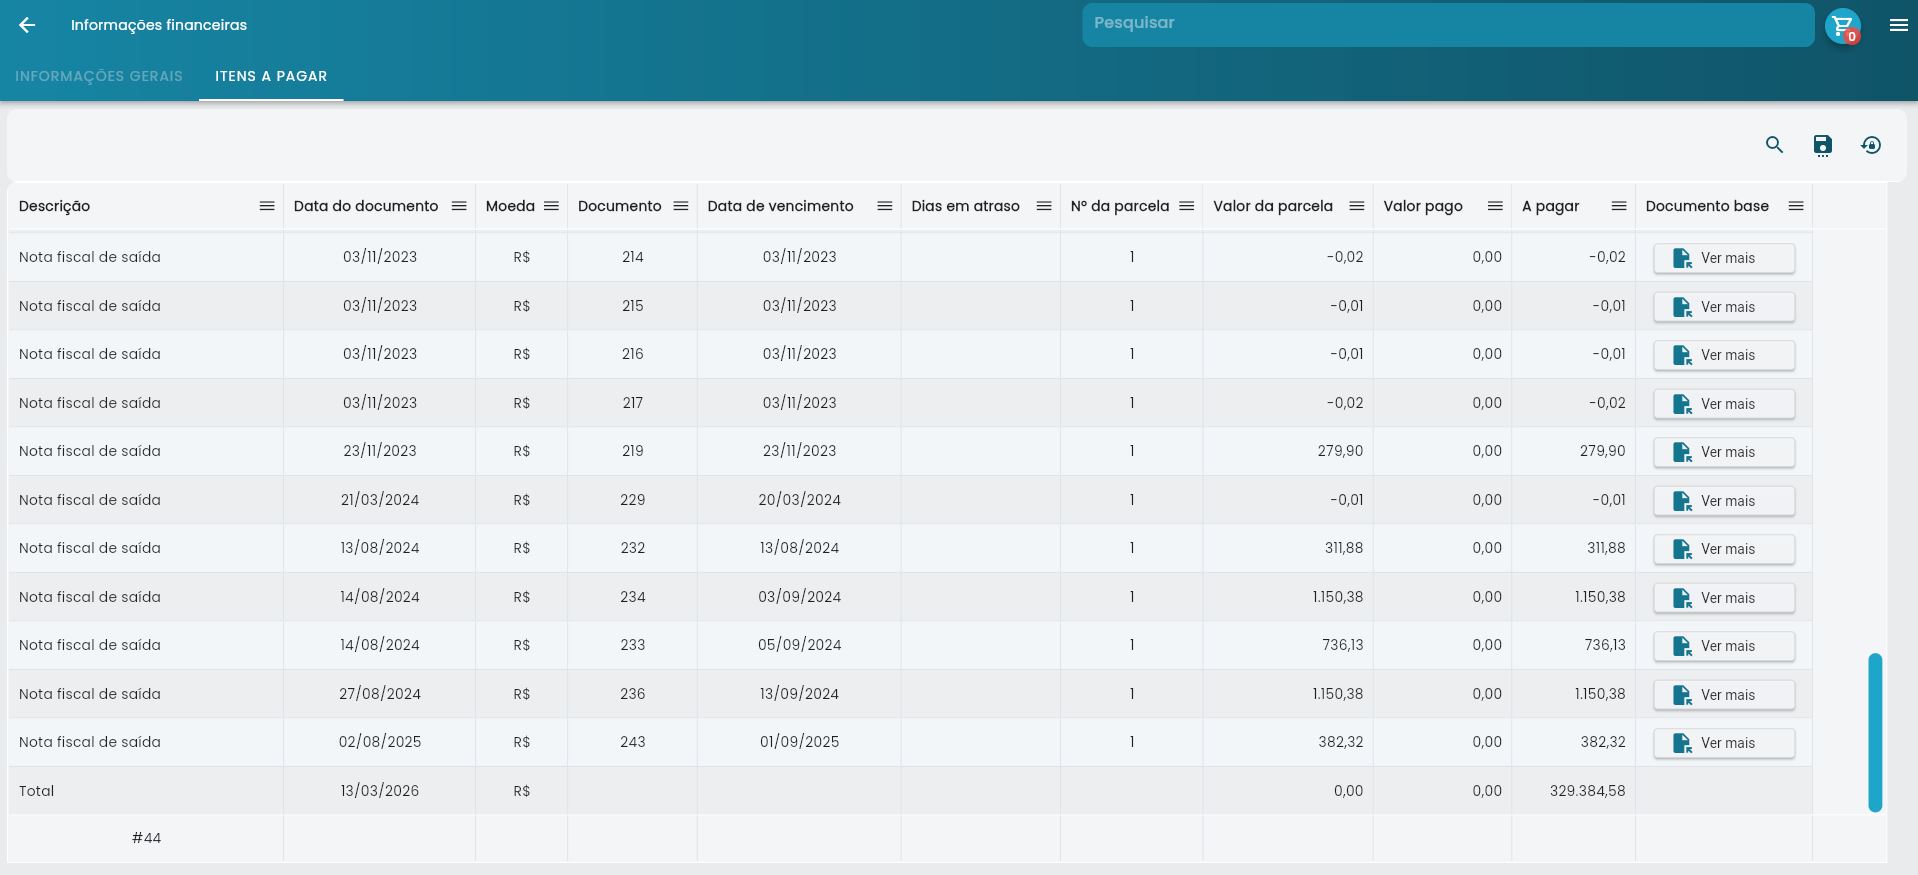This screenshot has height=875, width=1918.
Task: Click Ver mais for document 215
Action: [x=1724, y=307]
